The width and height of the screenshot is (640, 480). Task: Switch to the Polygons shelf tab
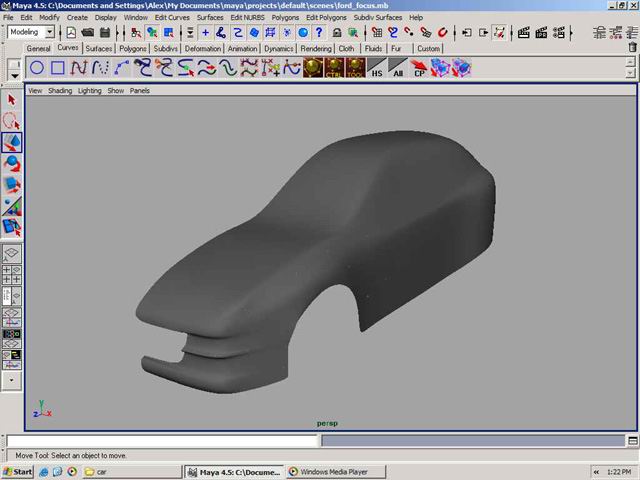[x=133, y=48]
